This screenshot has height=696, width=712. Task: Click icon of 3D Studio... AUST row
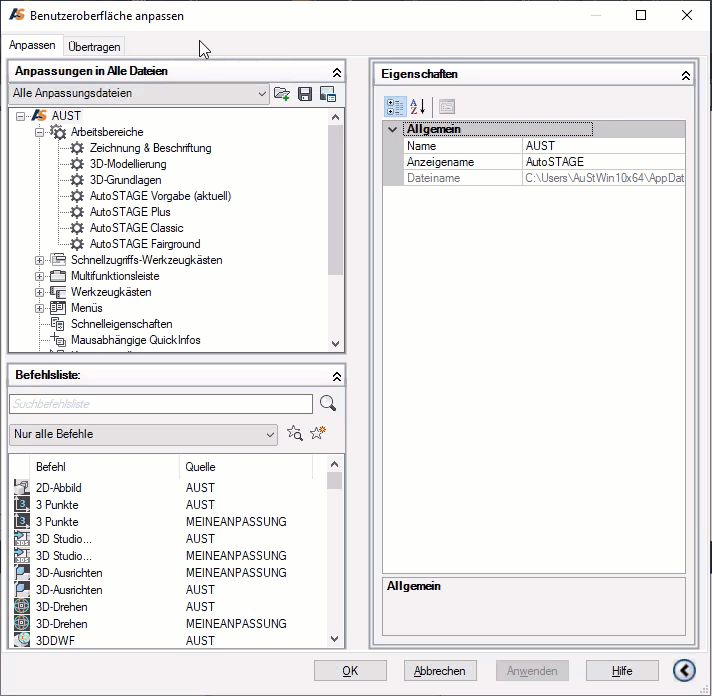tap(21, 538)
